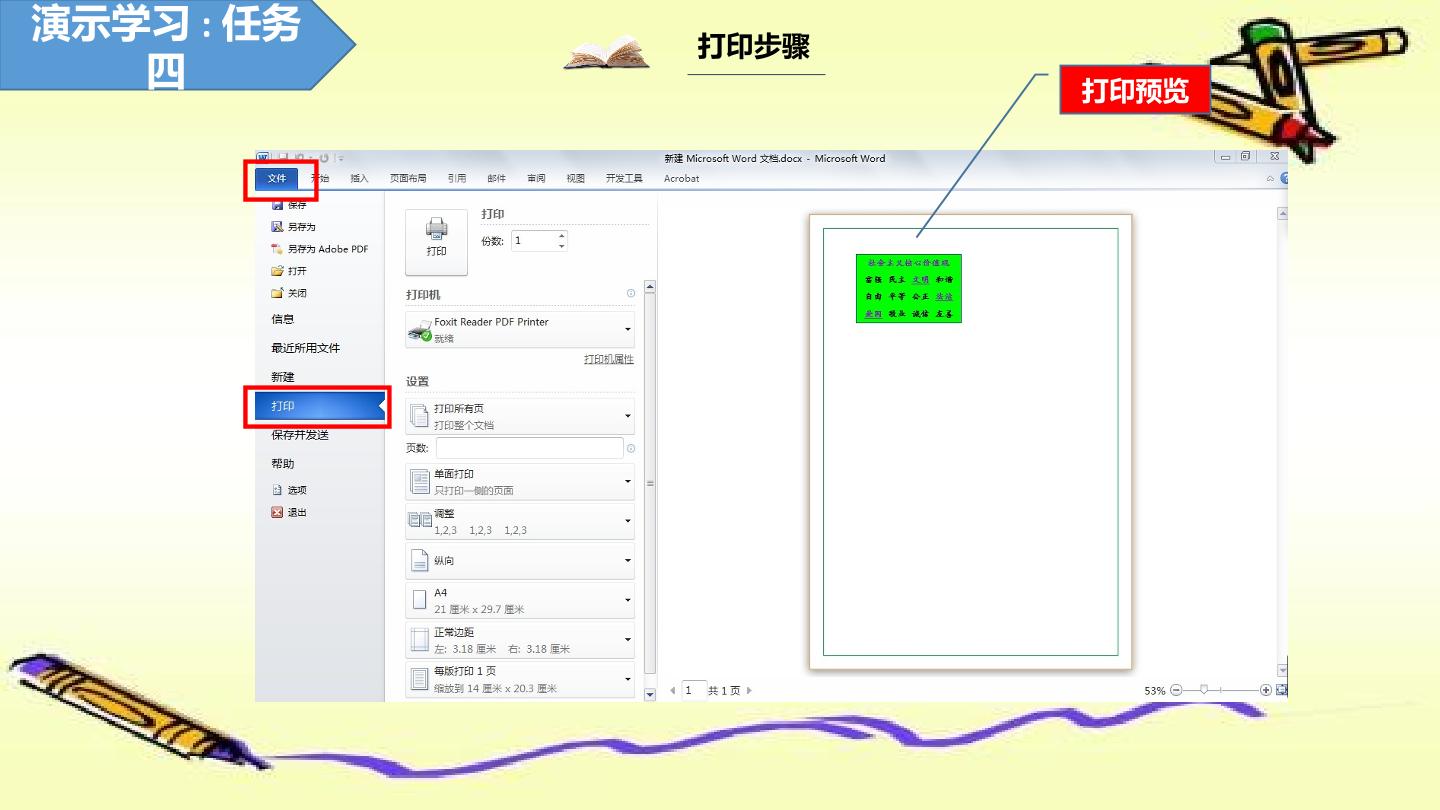The width and height of the screenshot is (1440, 810).
Task: Click the zoom in plus icon
Action: (x=1266, y=690)
